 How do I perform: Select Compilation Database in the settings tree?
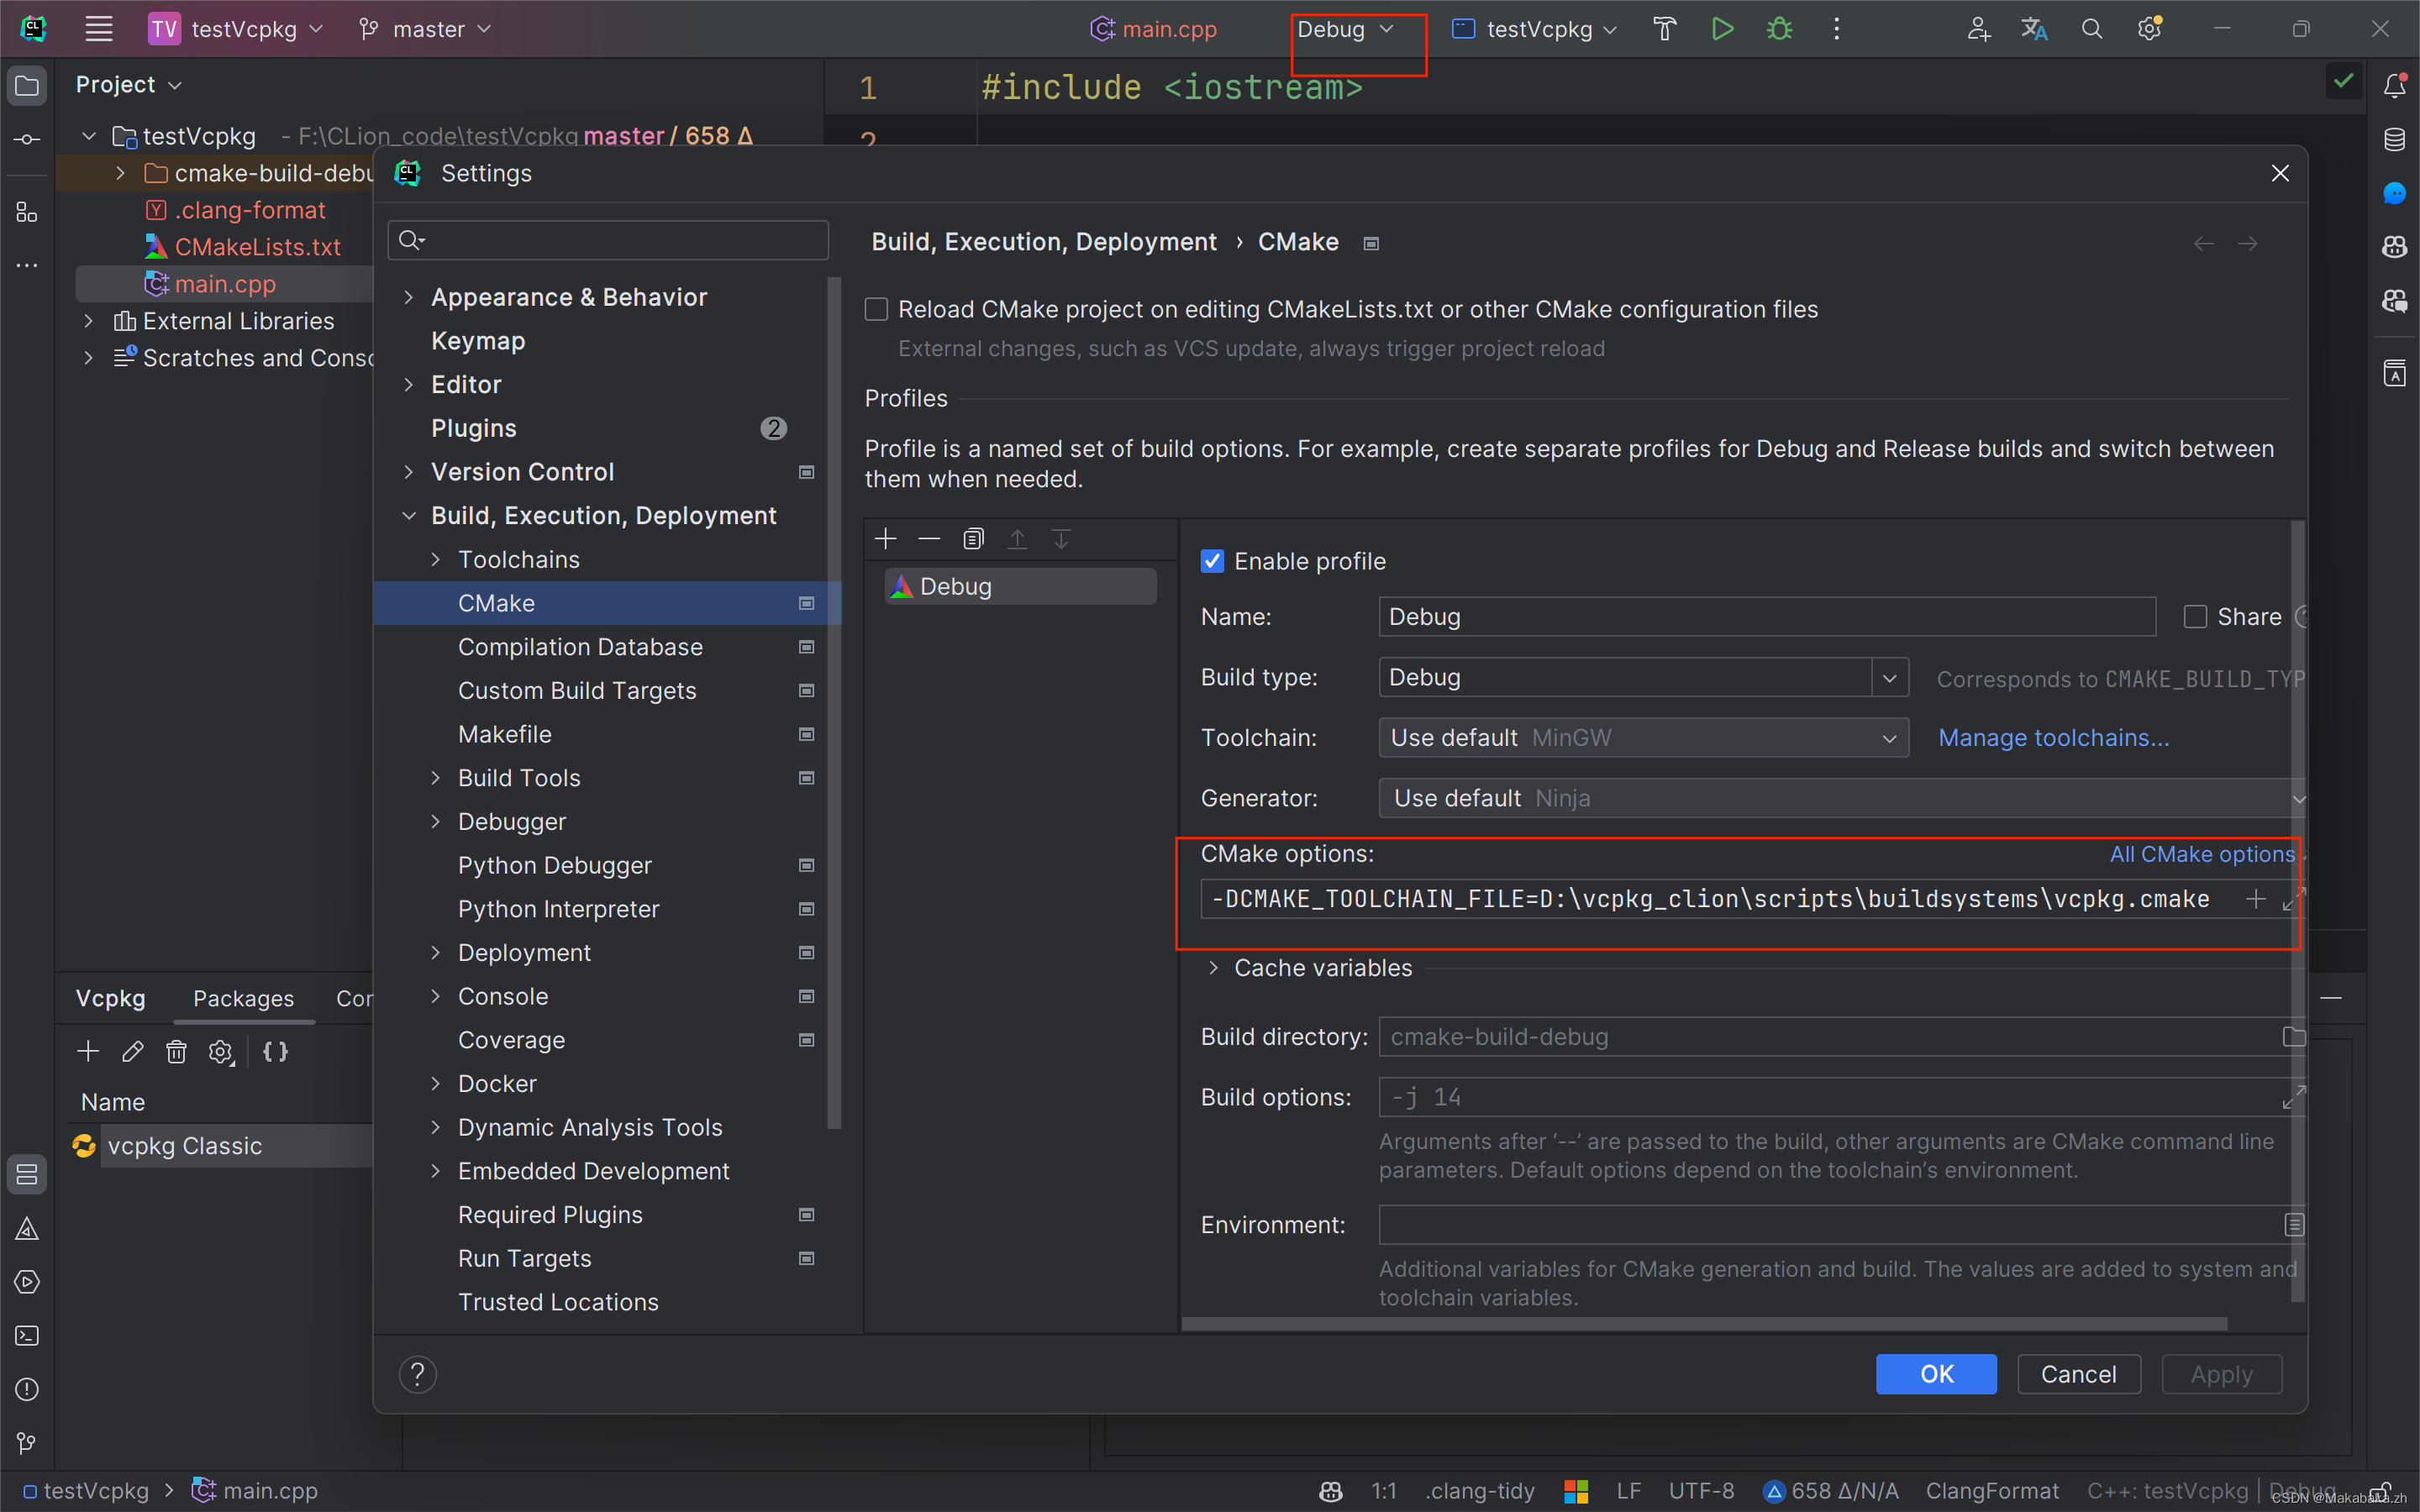[580, 647]
